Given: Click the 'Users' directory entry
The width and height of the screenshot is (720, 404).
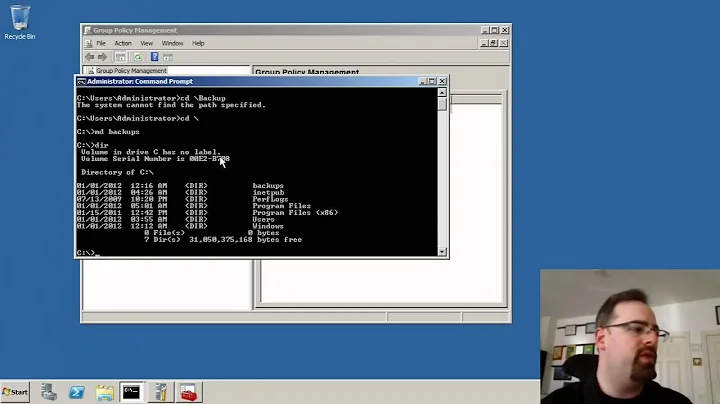Looking at the screenshot, I should tap(264, 219).
